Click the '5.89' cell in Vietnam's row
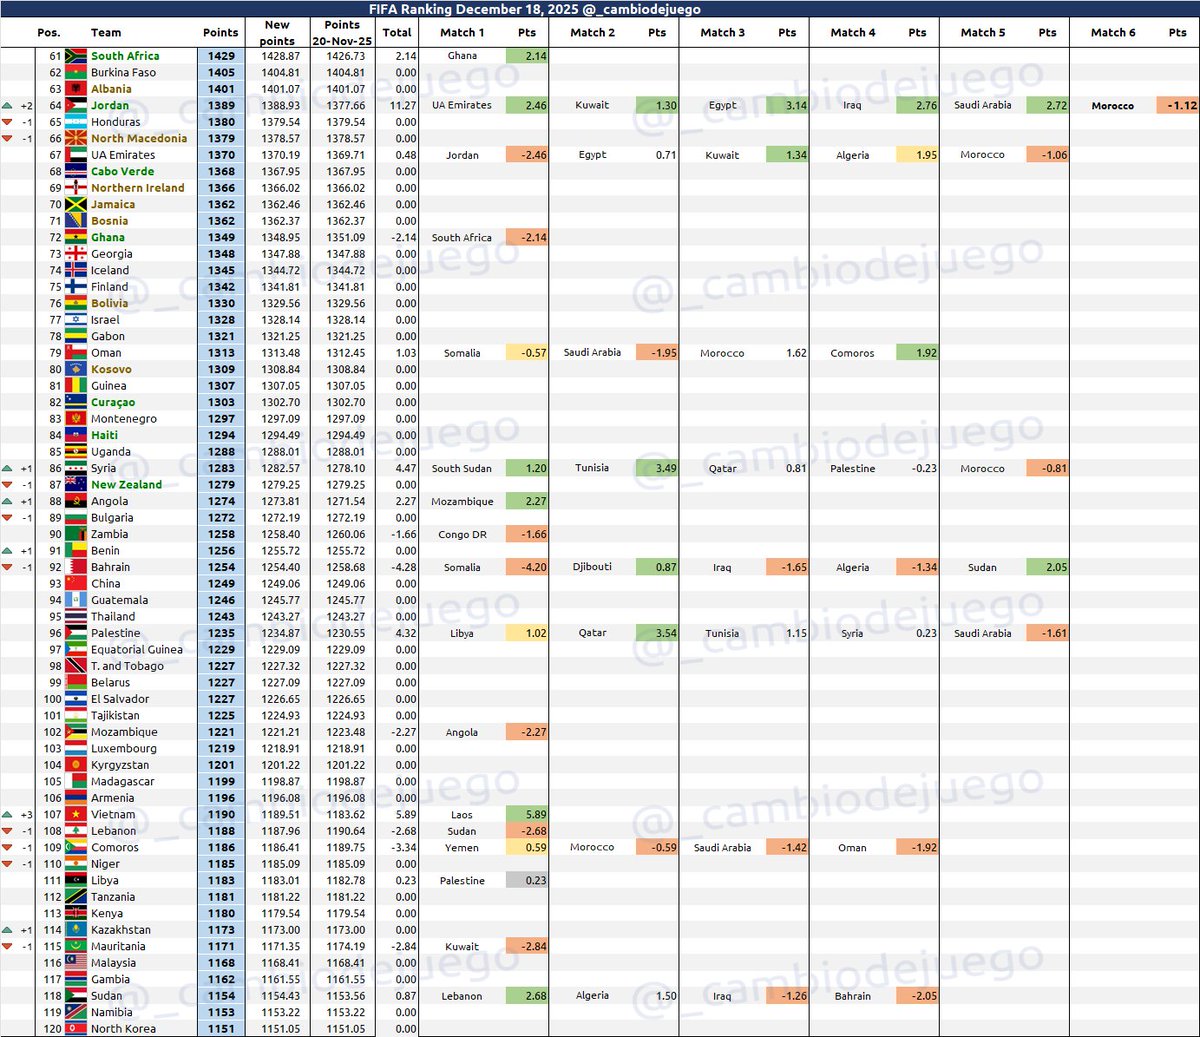 point(527,815)
